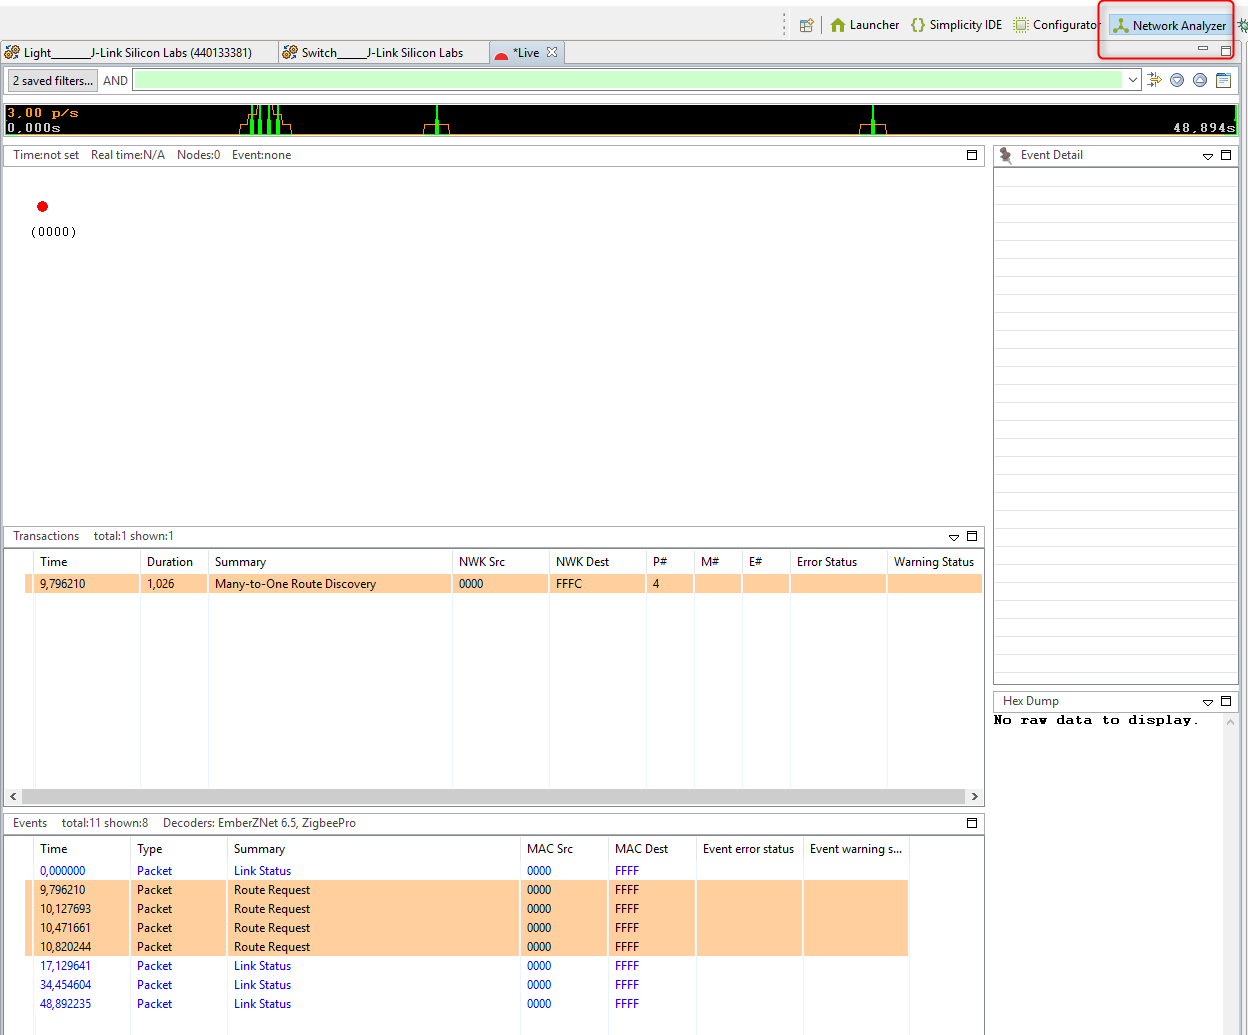Switch to the Simplicity IDE perspective

tap(956, 25)
